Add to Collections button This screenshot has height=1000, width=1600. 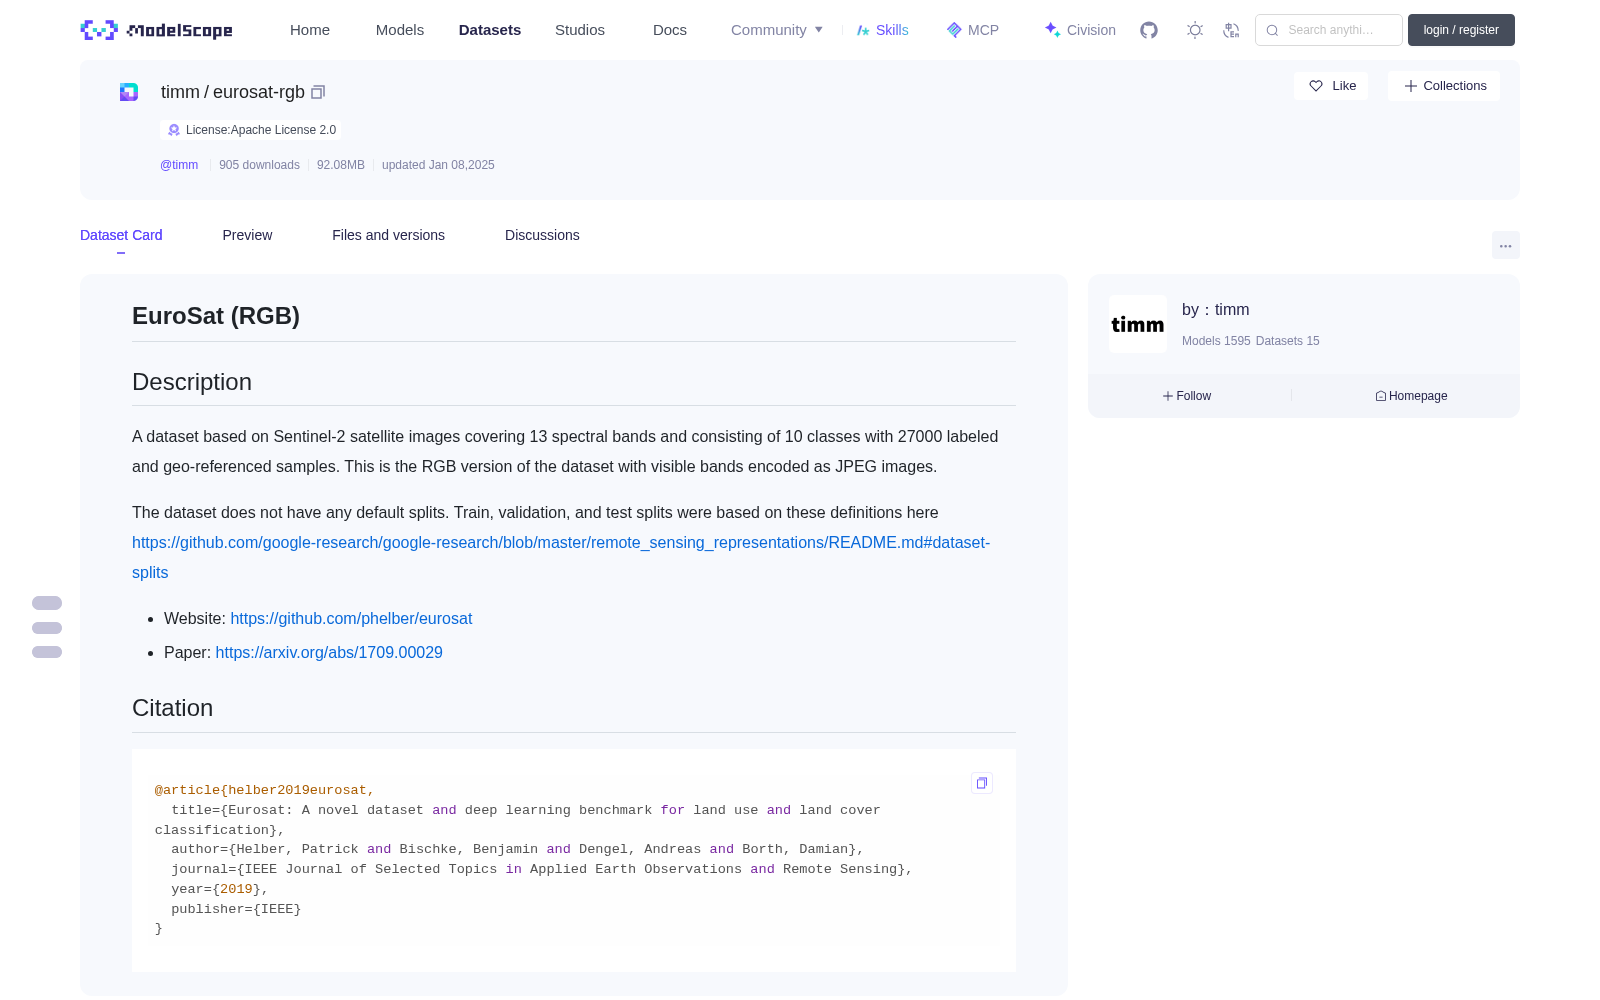point(1444,86)
